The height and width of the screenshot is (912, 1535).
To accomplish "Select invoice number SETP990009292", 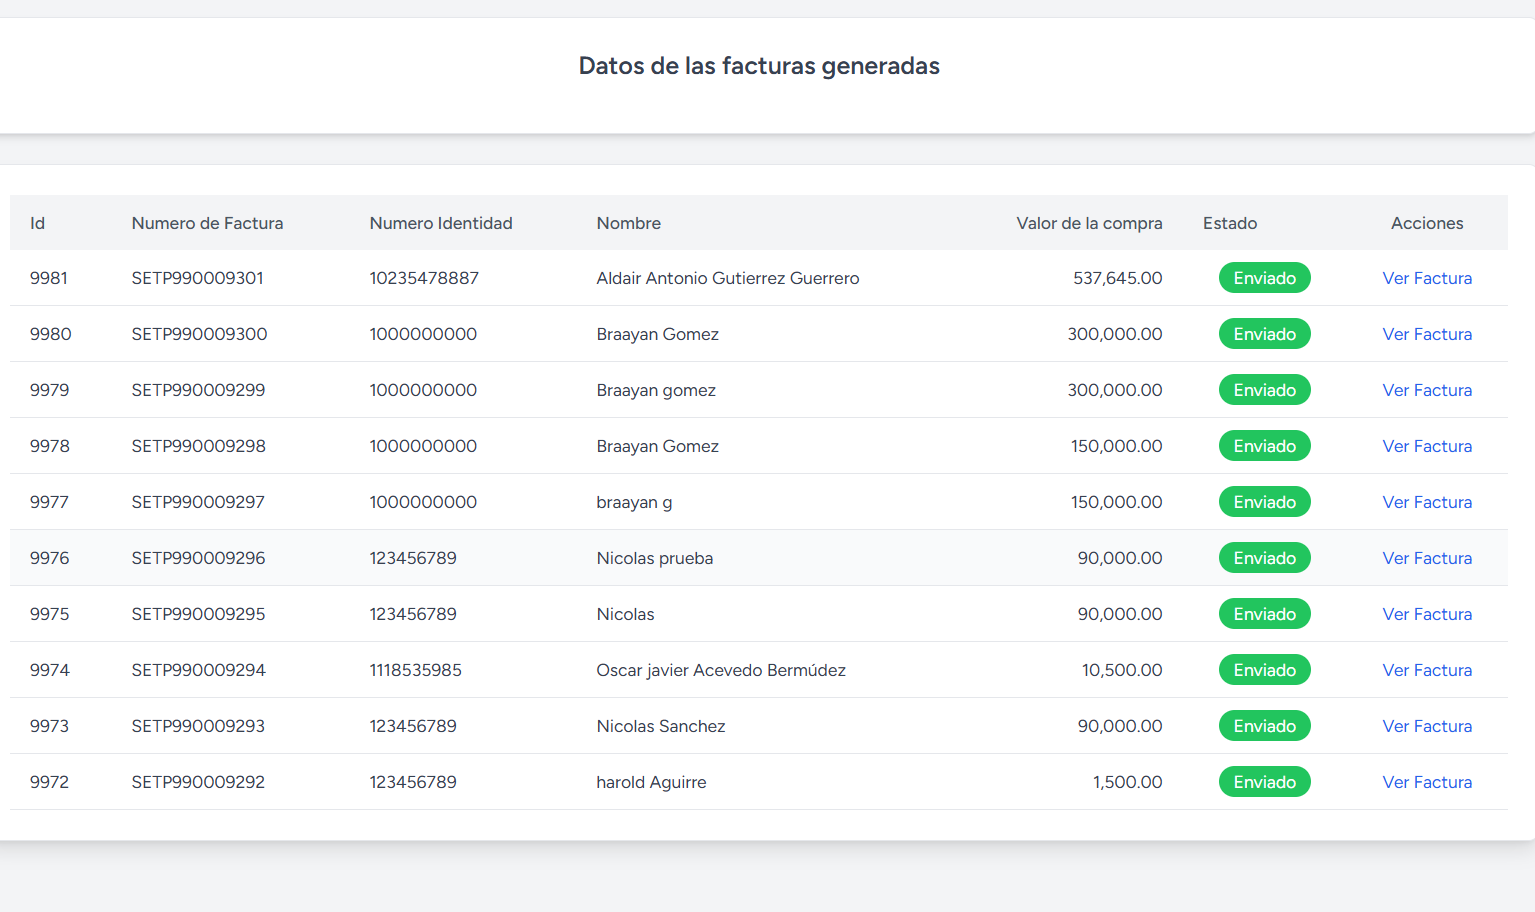I will [x=198, y=782].
